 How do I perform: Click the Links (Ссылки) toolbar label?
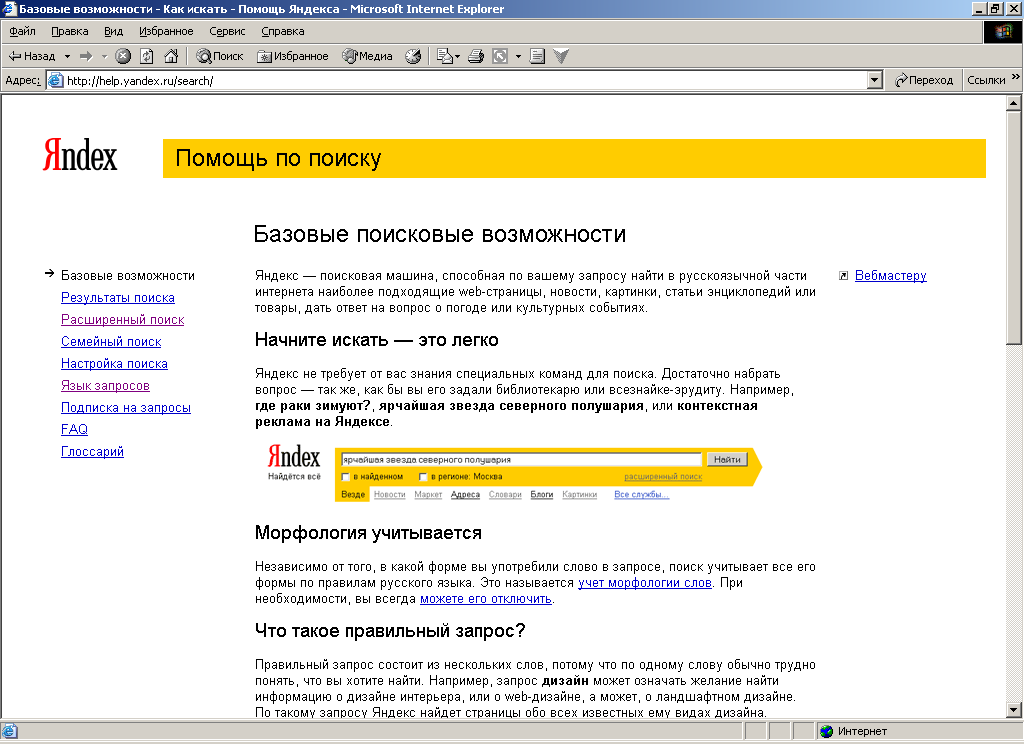tap(986, 80)
